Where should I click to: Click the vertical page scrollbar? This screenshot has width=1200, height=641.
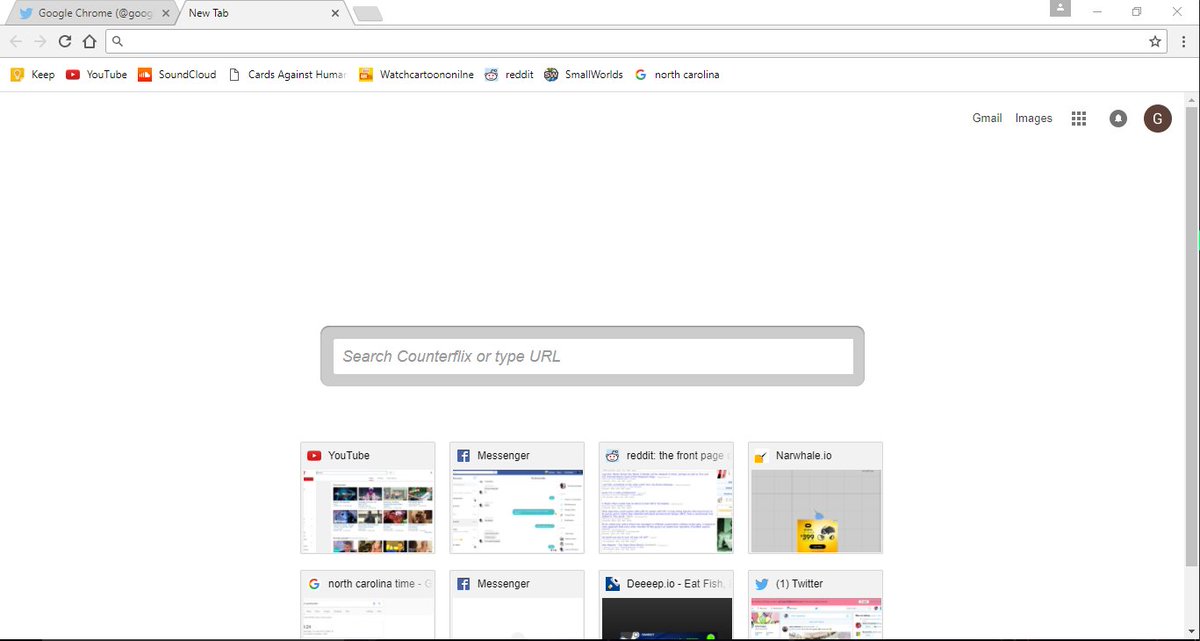point(1191,336)
